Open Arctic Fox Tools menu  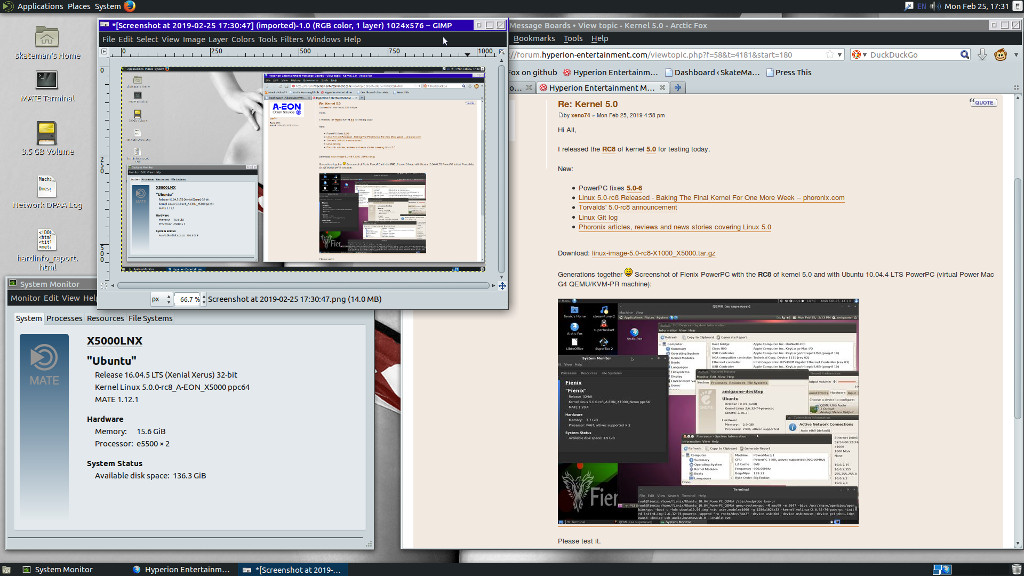[x=573, y=39]
